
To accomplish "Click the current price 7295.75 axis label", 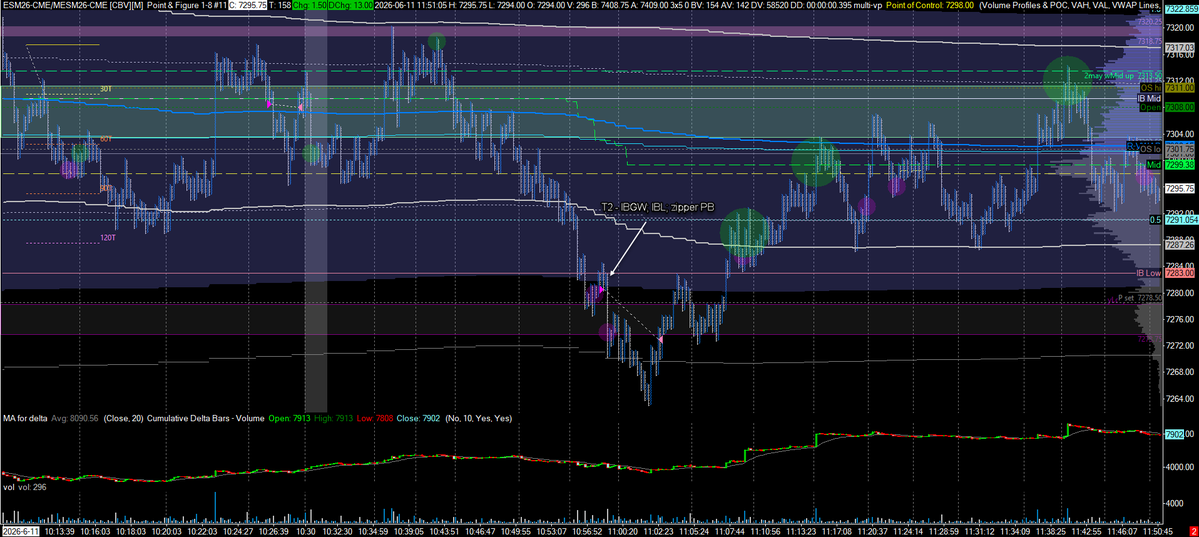I will tap(1178, 188).
